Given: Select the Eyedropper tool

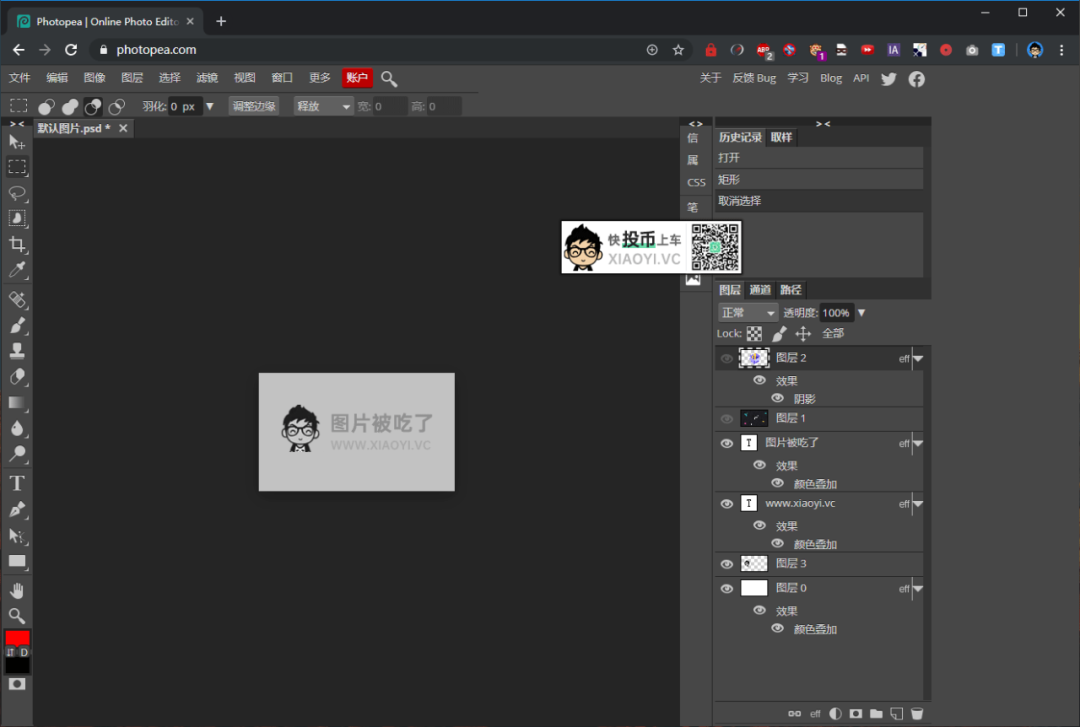Looking at the screenshot, I should coord(16,270).
